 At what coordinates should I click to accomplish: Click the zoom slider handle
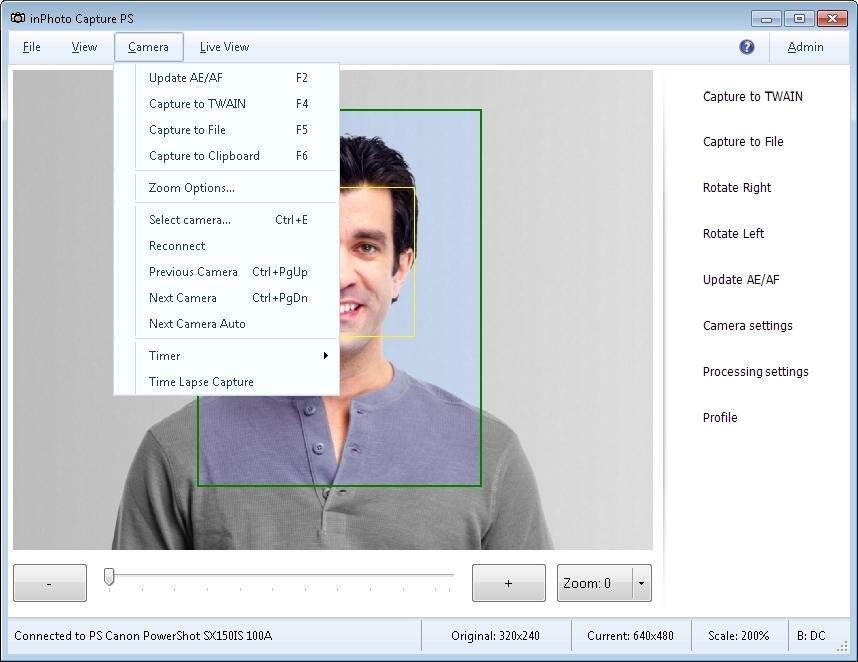109,577
